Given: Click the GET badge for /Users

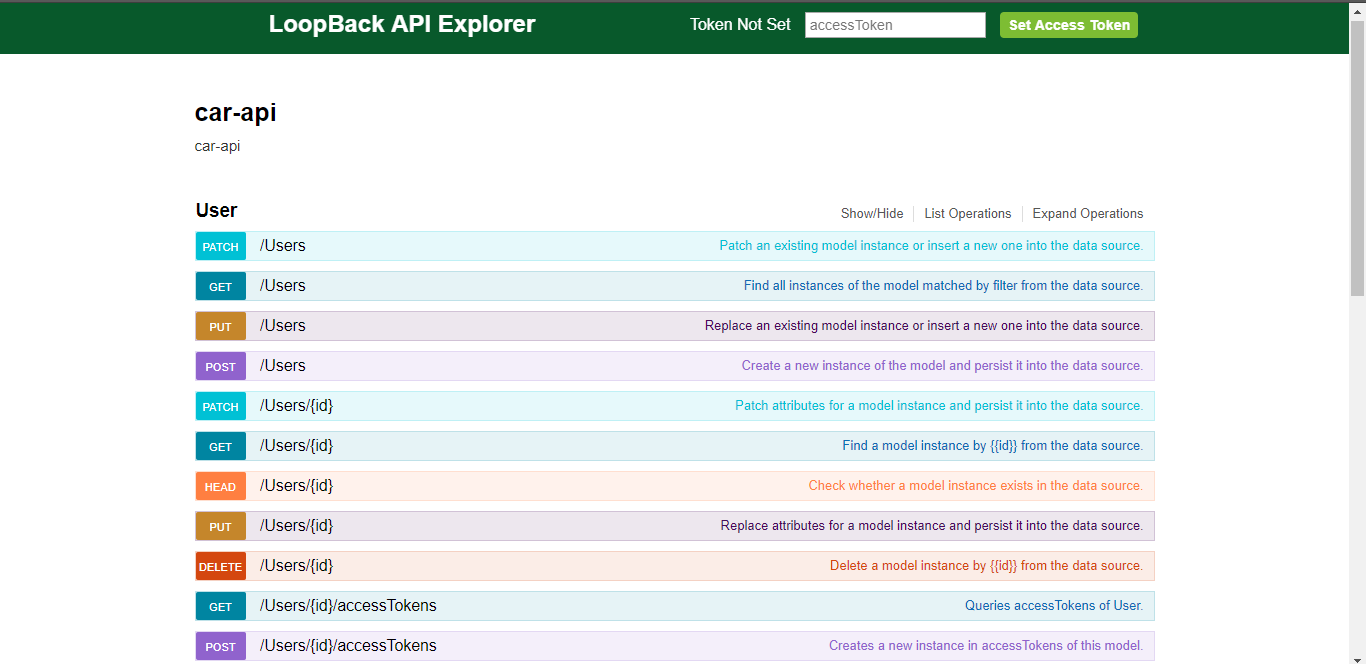Looking at the screenshot, I should click(221, 286).
